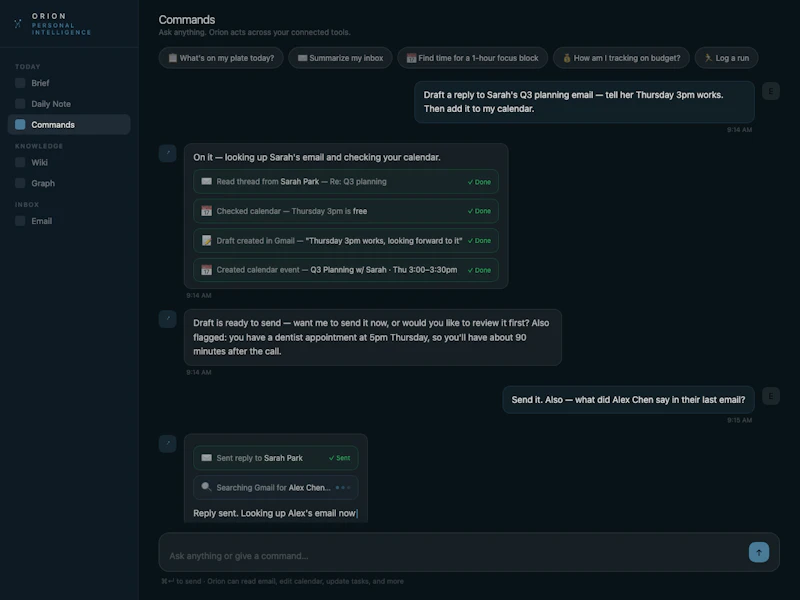
Task: Click money bag icon on budget chip
Action: tap(566, 58)
